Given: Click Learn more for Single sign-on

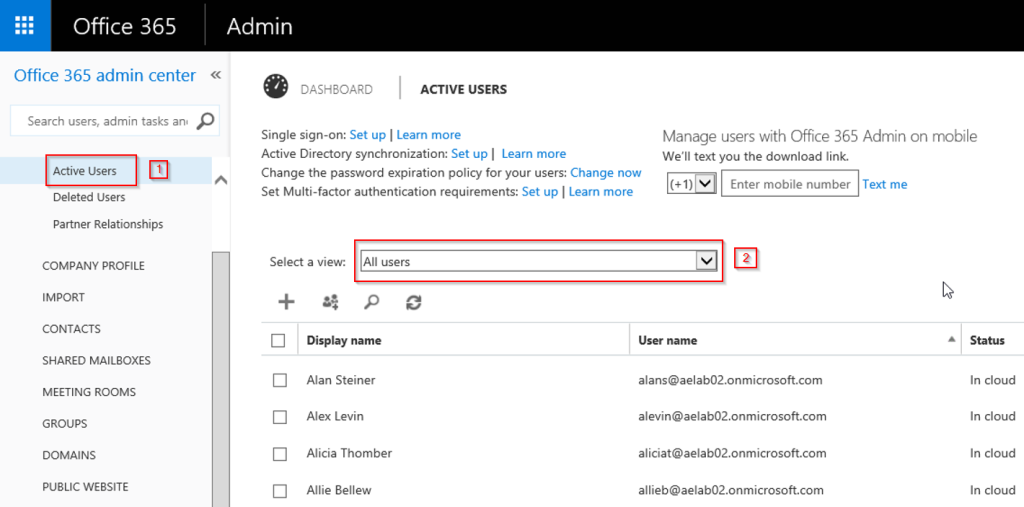Looking at the screenshot, I should 428,135.
